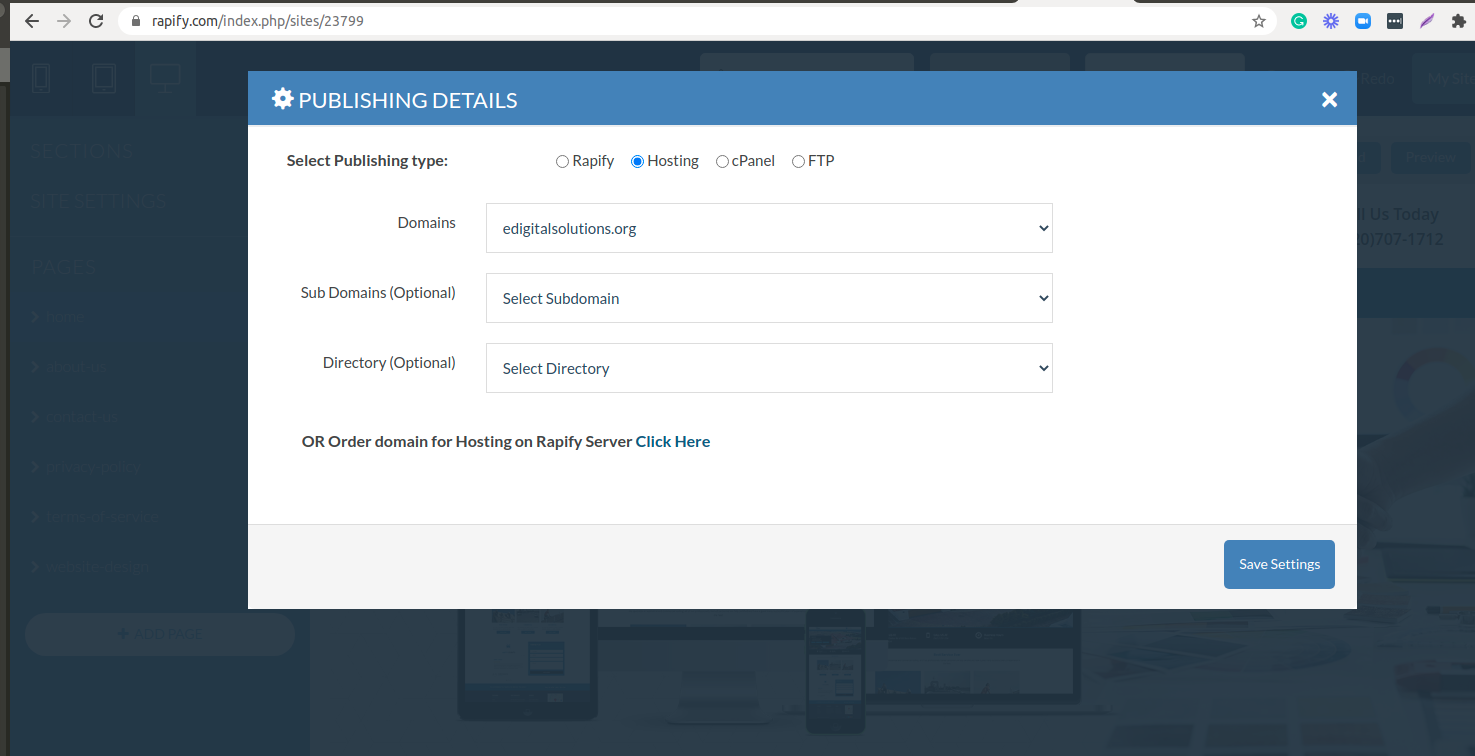
Task: Open the browser Extensions puzzle menu
Action: (x=1459, y=21)
